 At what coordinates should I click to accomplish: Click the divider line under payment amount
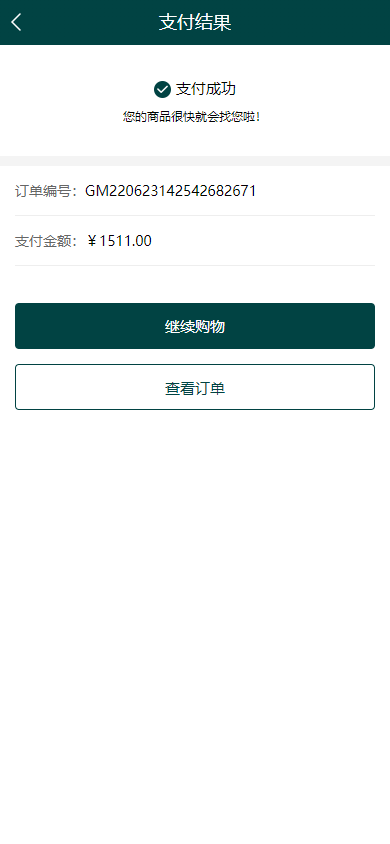195,265
